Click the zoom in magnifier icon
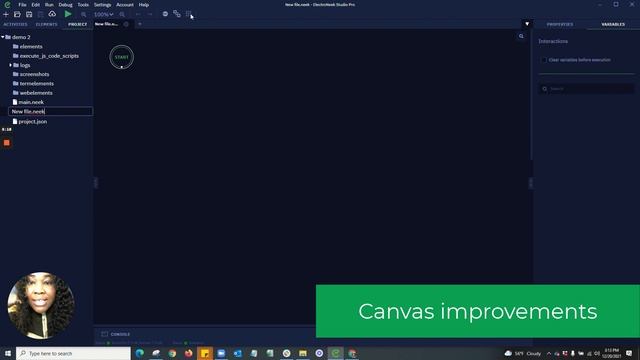This screenshot has height=360, width=640. tap(122, 14)
